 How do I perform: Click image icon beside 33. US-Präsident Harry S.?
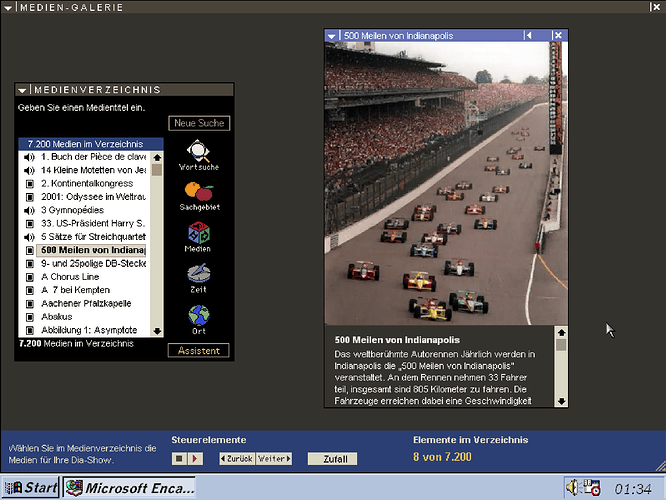pyautogui.click(x=30, y=224)
